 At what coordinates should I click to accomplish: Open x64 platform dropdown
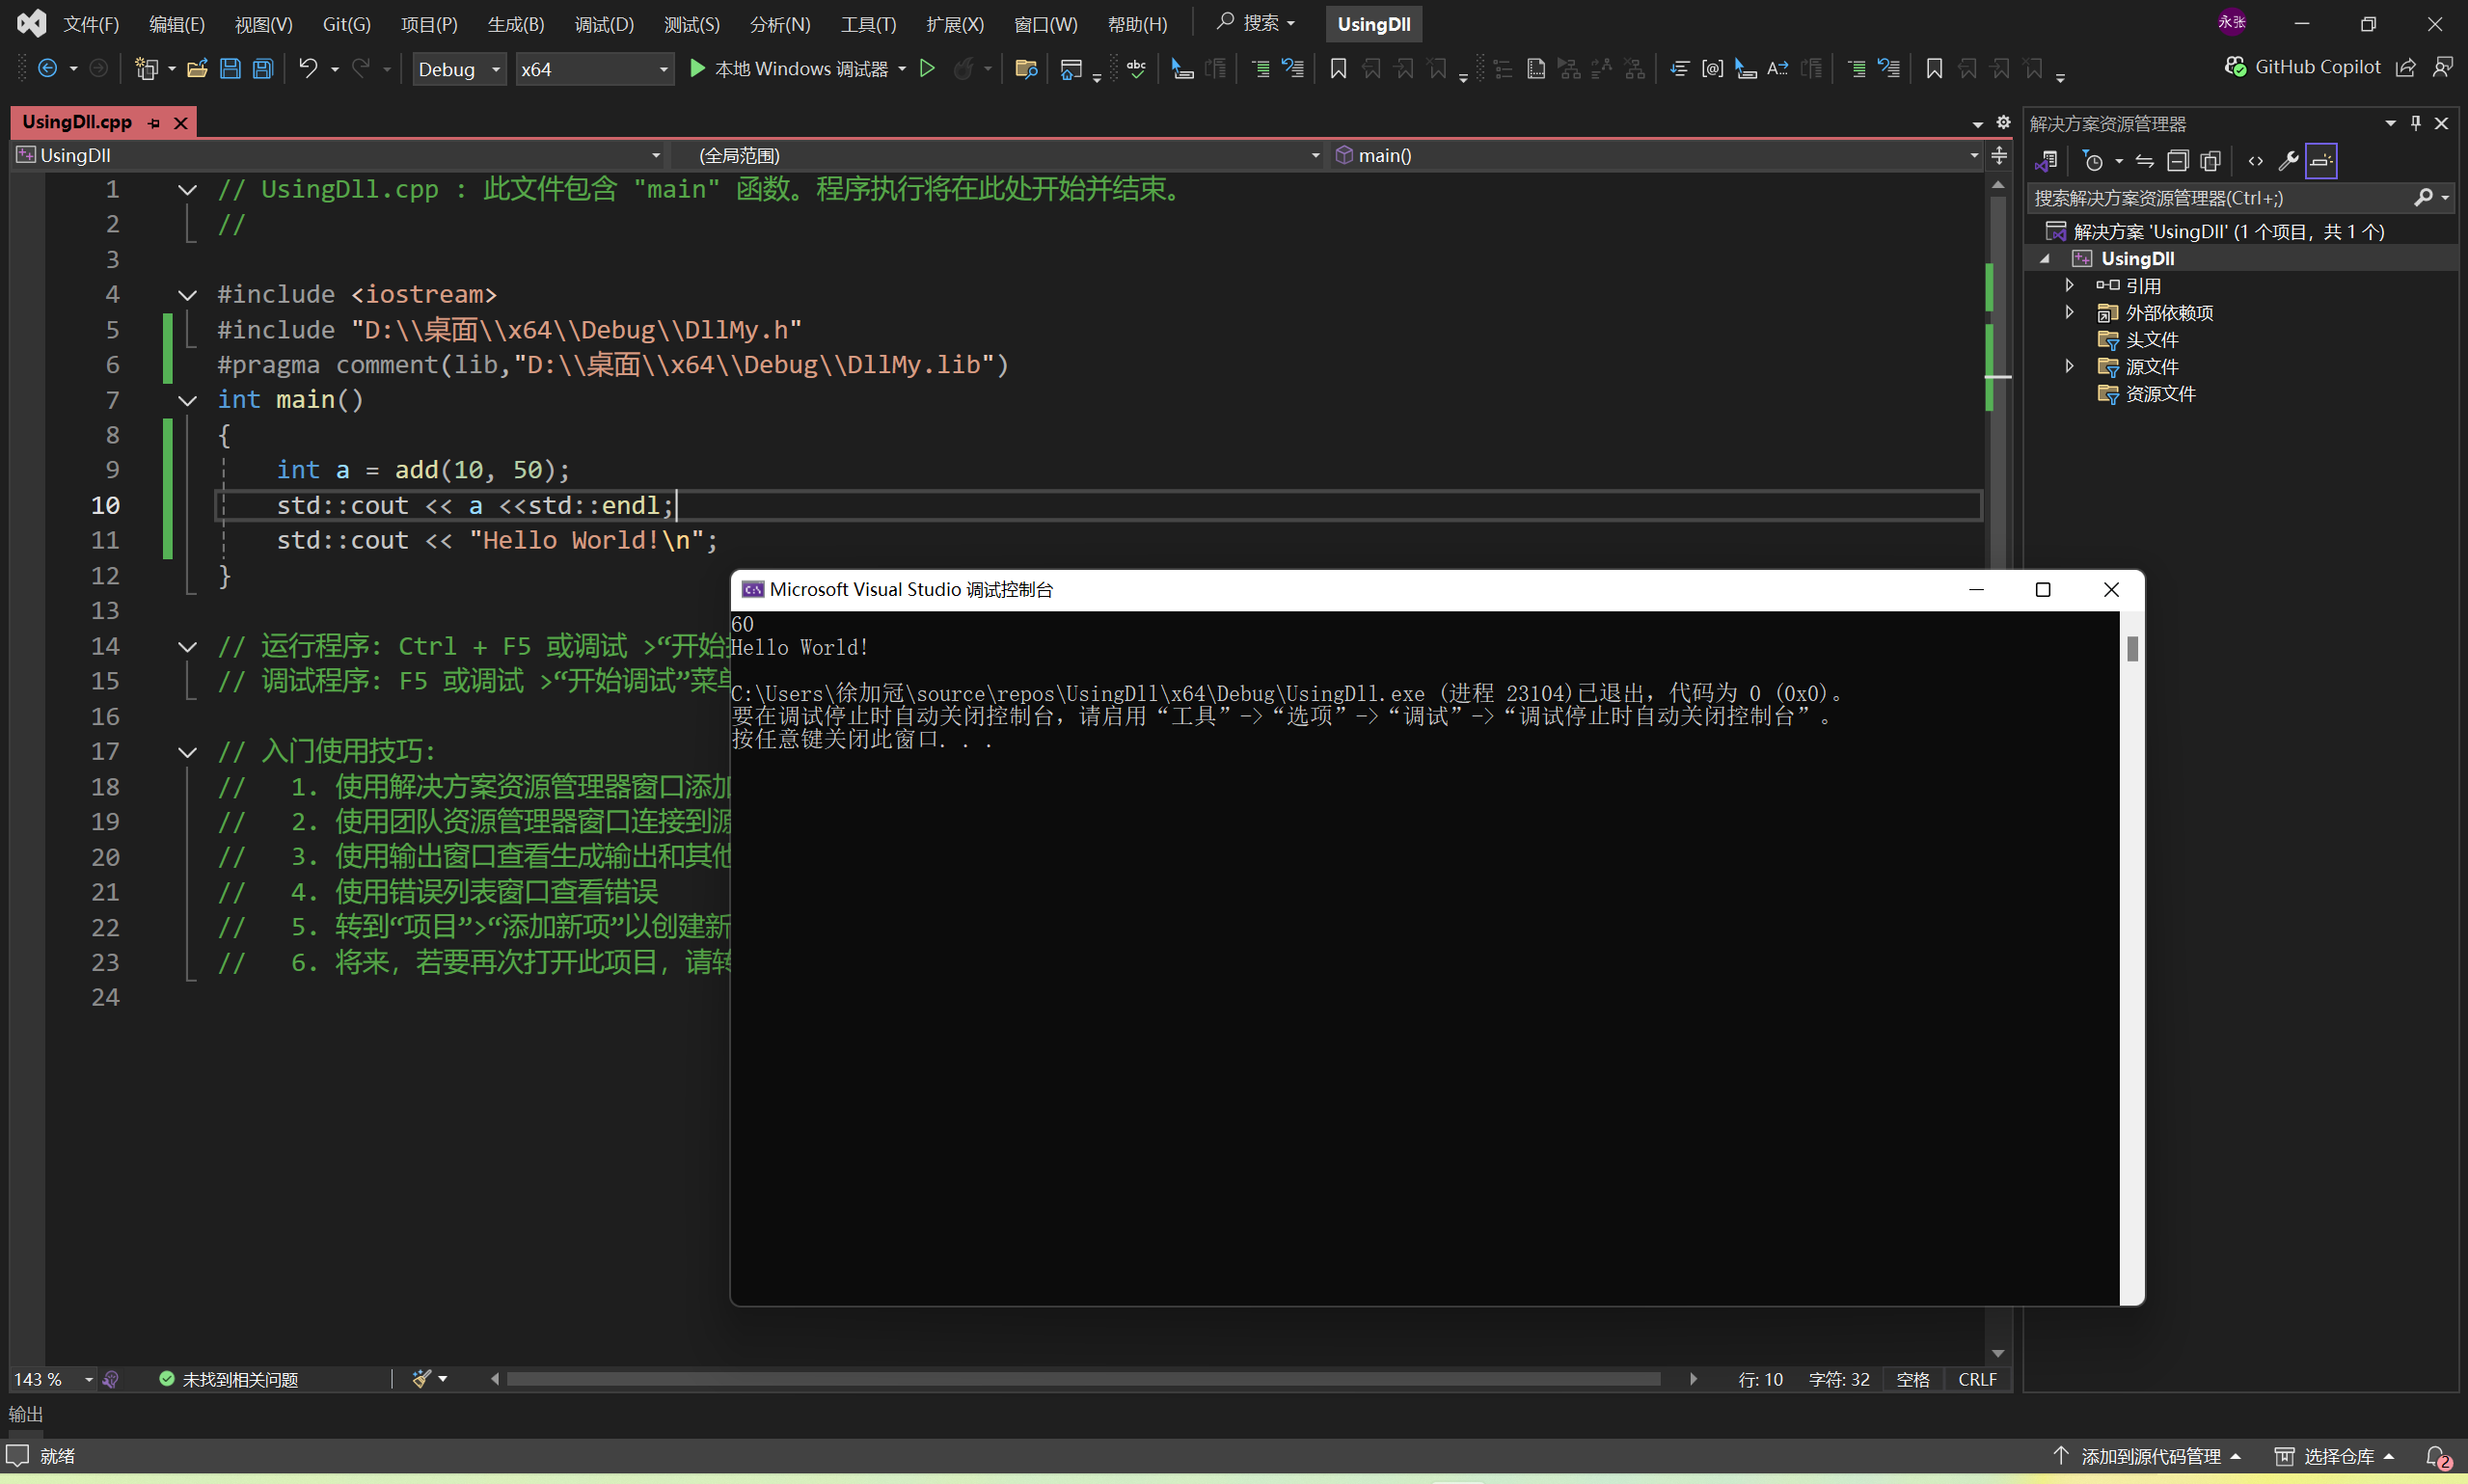595,69
